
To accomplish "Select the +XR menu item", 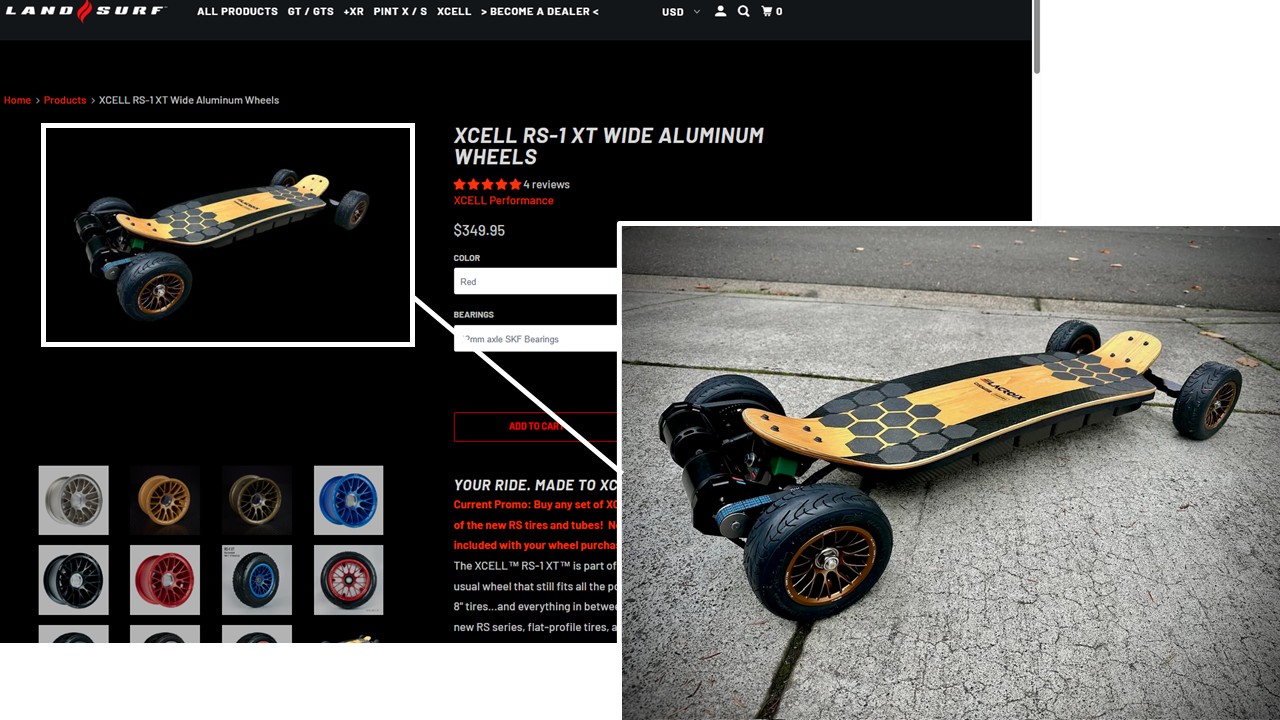I will 353,12.
